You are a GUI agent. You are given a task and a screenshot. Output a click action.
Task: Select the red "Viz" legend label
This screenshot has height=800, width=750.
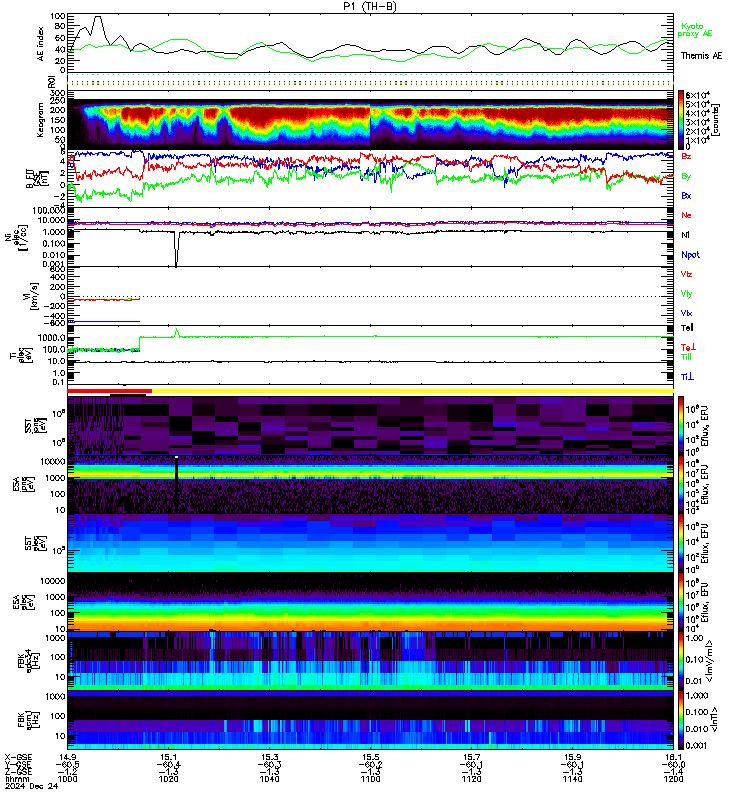pyautogui.click(x=686, y=274)
